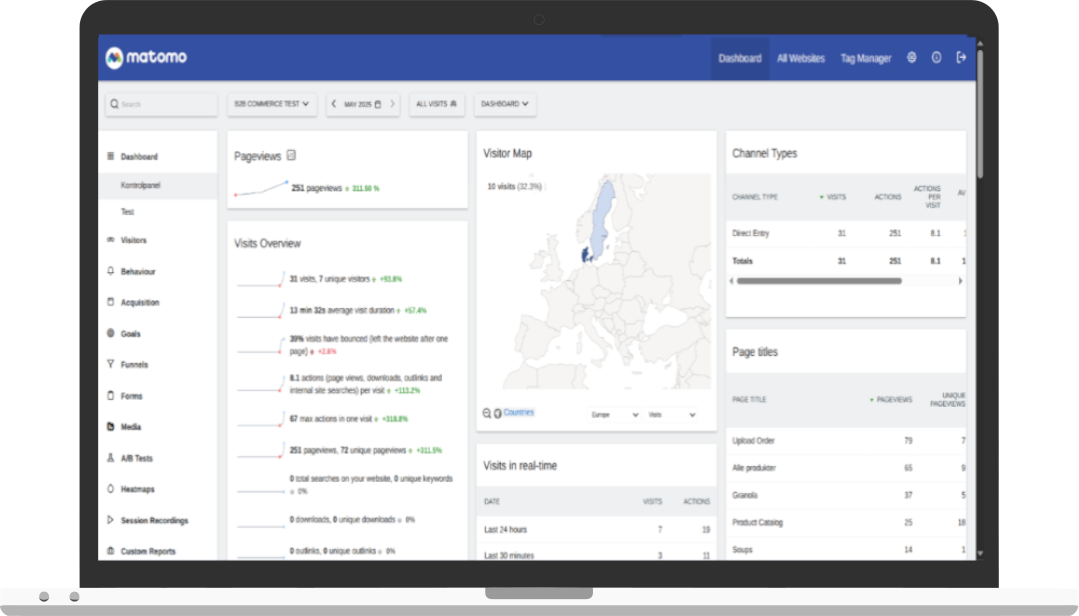Go to next month with the right arrow
The height and width of the screenshot is (616, 1079).
point(393,104)
